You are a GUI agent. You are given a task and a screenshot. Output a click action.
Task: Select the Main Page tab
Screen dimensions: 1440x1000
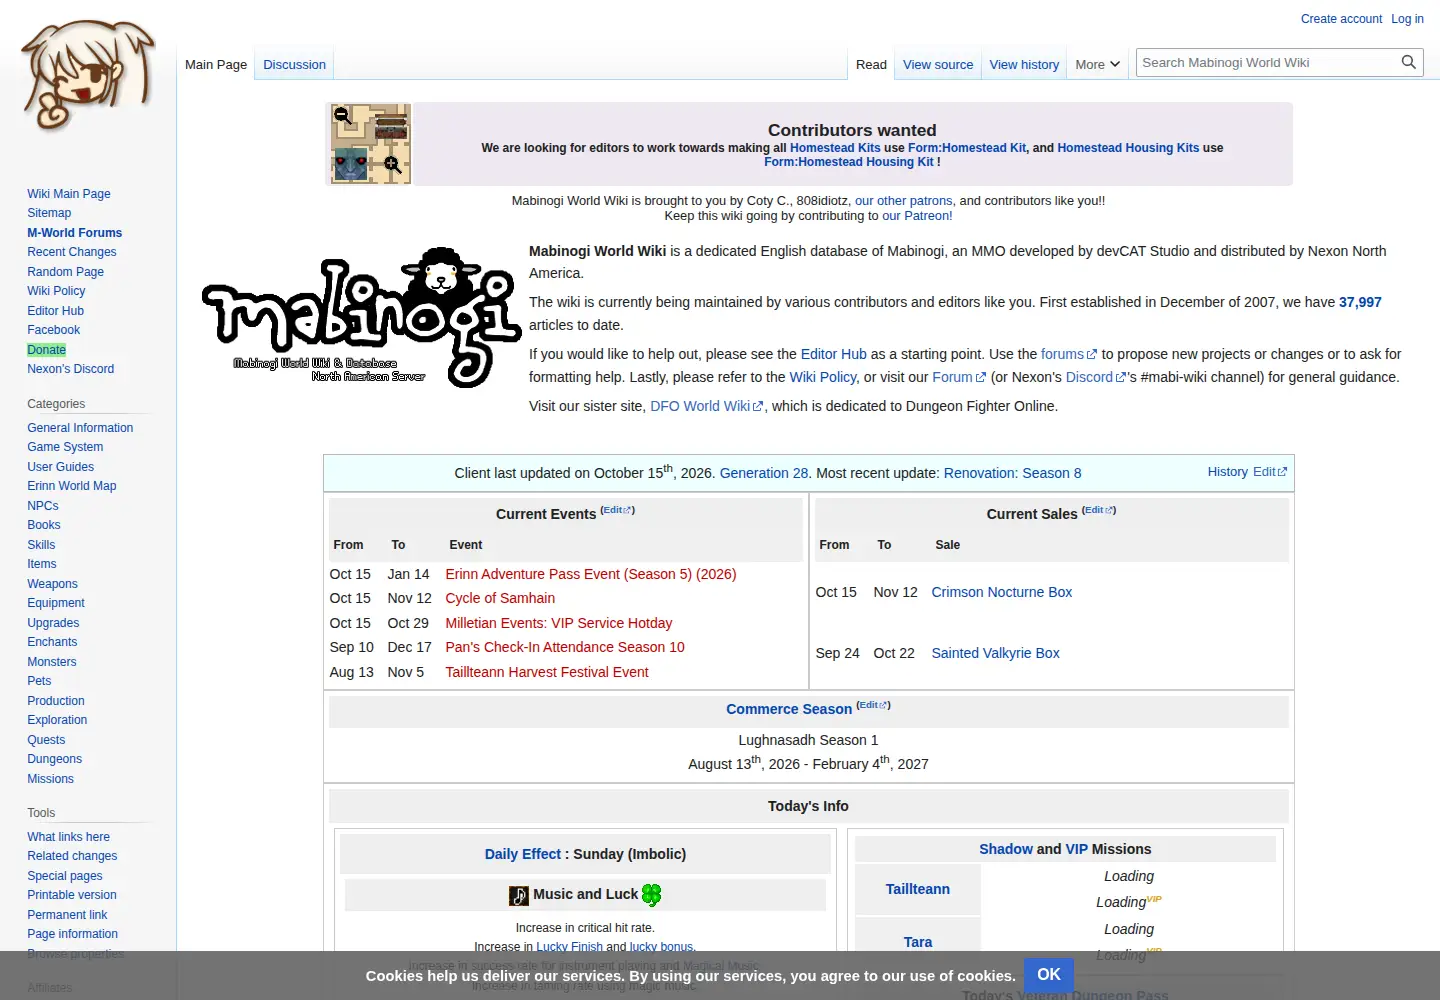[x=216, y=64]
